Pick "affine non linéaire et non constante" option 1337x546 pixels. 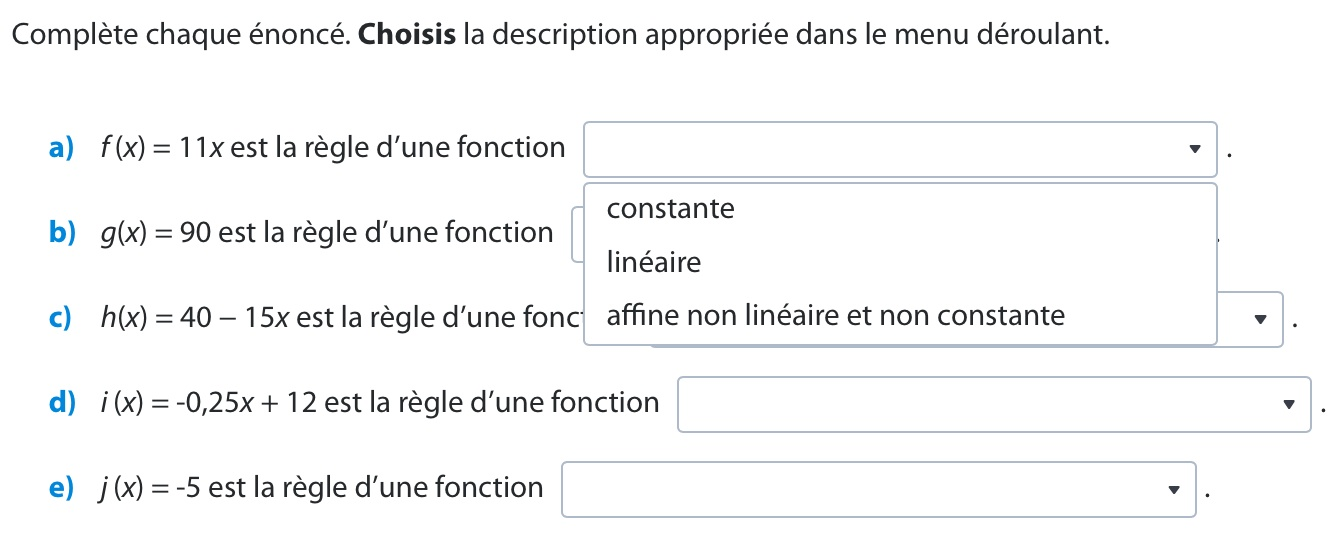click(835, 316)
